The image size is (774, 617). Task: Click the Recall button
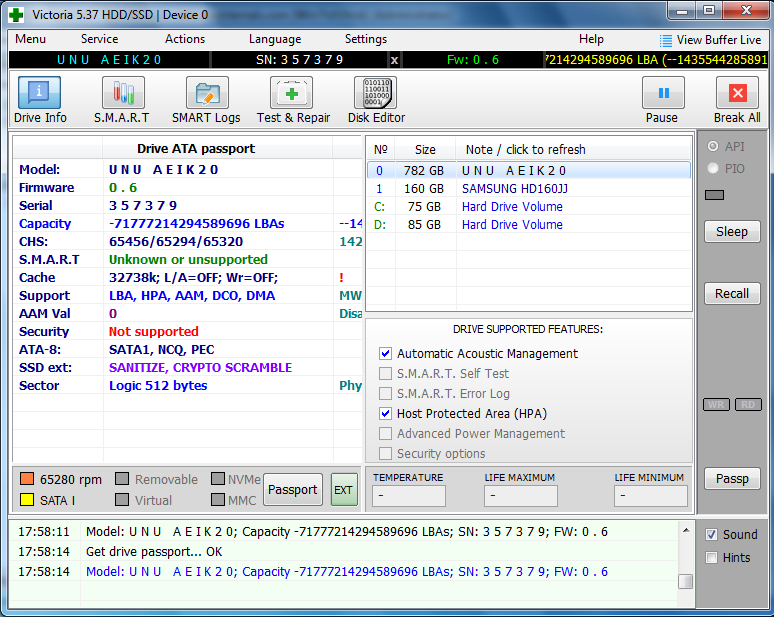(731, 294)
